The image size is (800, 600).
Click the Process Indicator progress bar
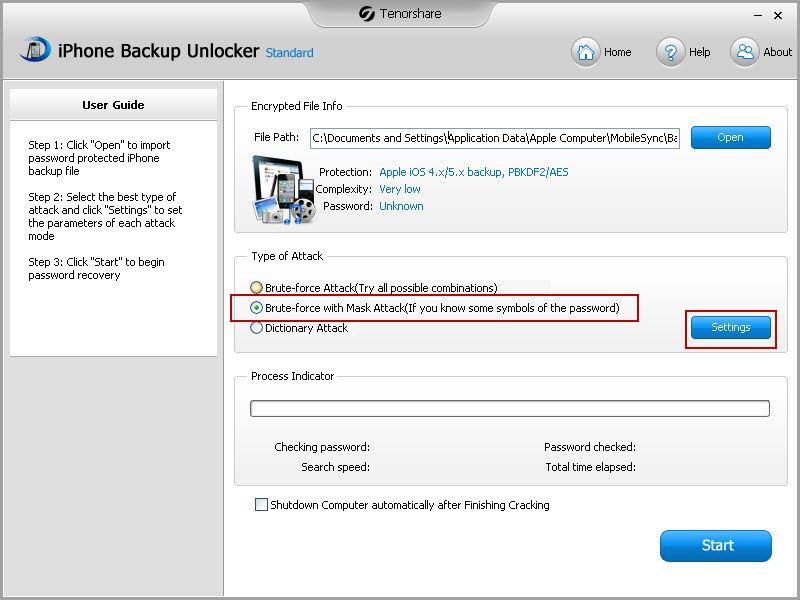pos(509,409)
